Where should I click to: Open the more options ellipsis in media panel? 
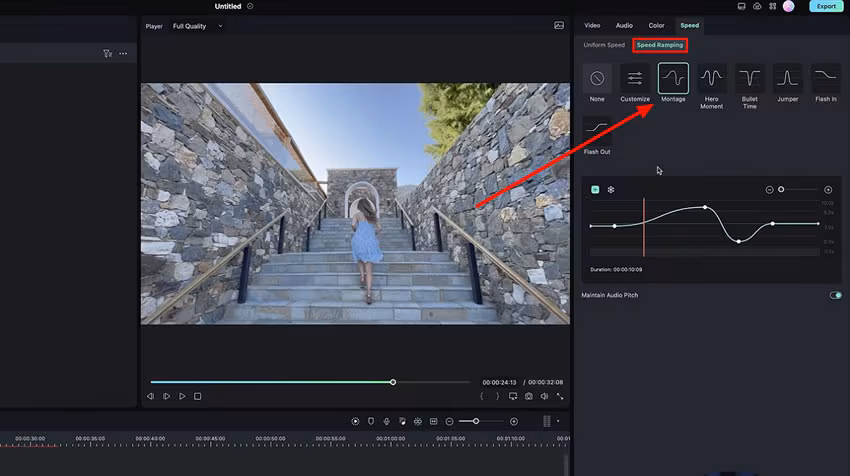(123, 53)
